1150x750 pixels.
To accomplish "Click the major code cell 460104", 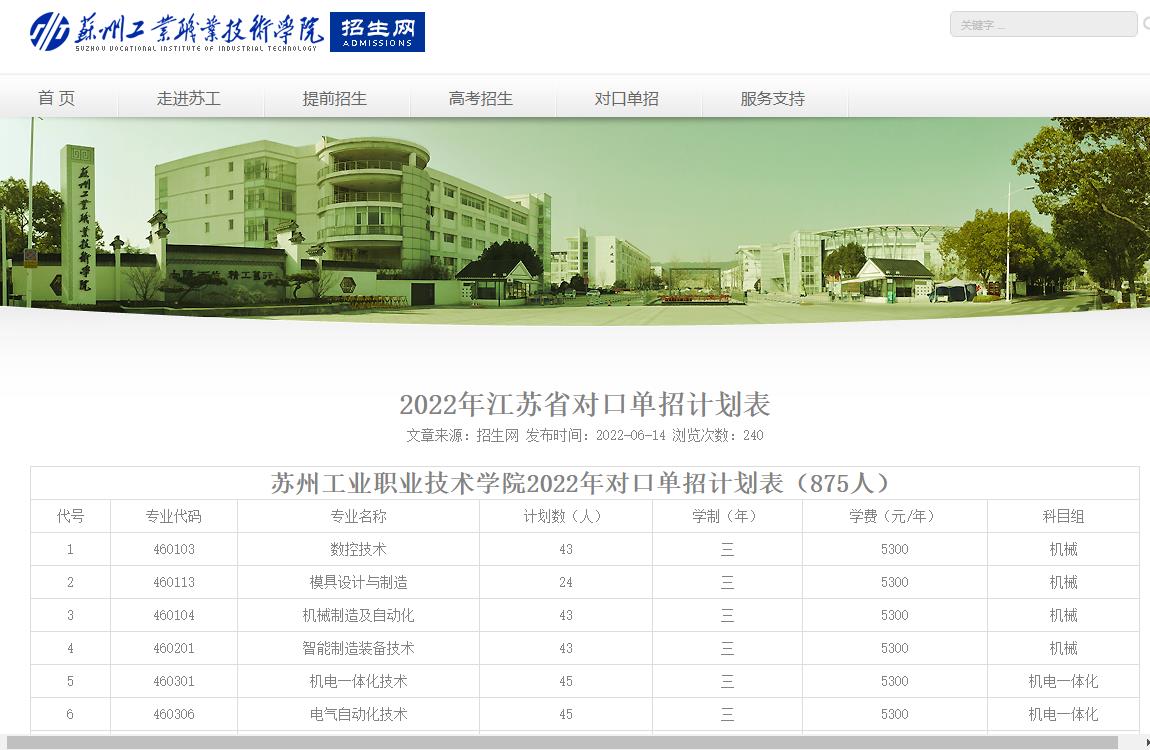I will pyautogui.click(x=174, y=615).
